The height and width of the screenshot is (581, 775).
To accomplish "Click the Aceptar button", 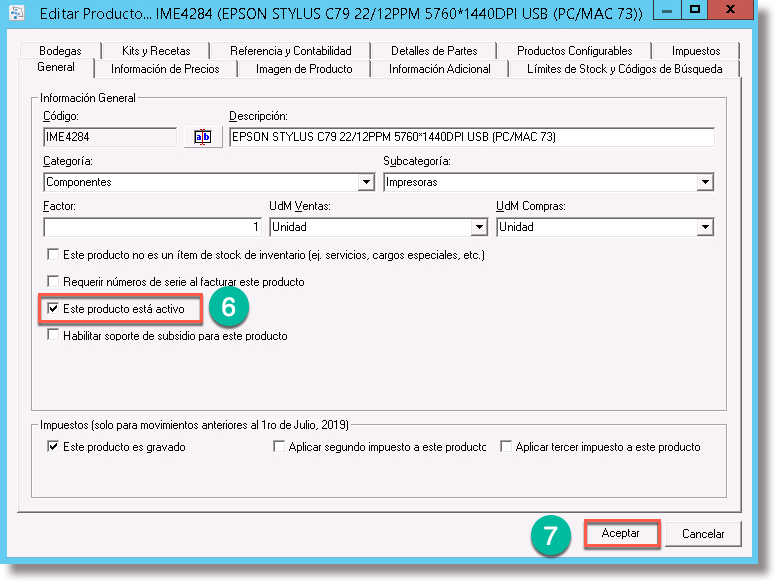I will click(x=621, y=533).
